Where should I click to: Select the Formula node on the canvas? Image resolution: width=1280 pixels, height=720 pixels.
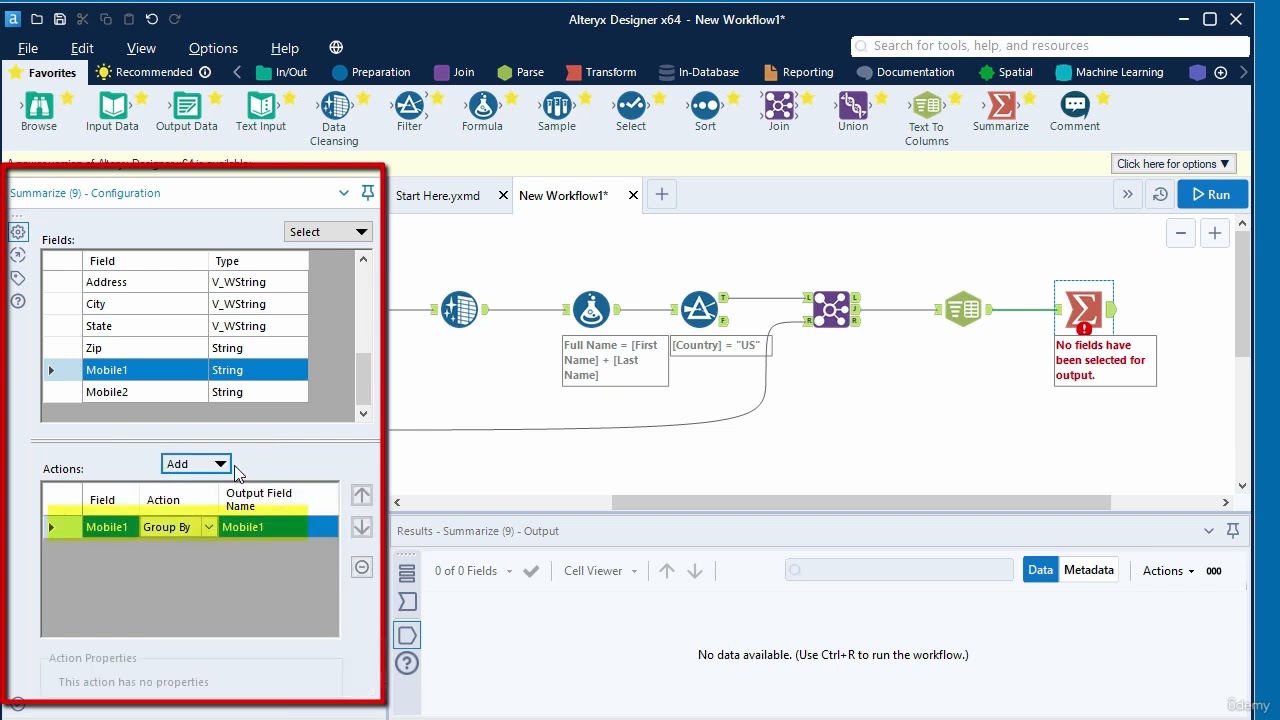[591, 310]
